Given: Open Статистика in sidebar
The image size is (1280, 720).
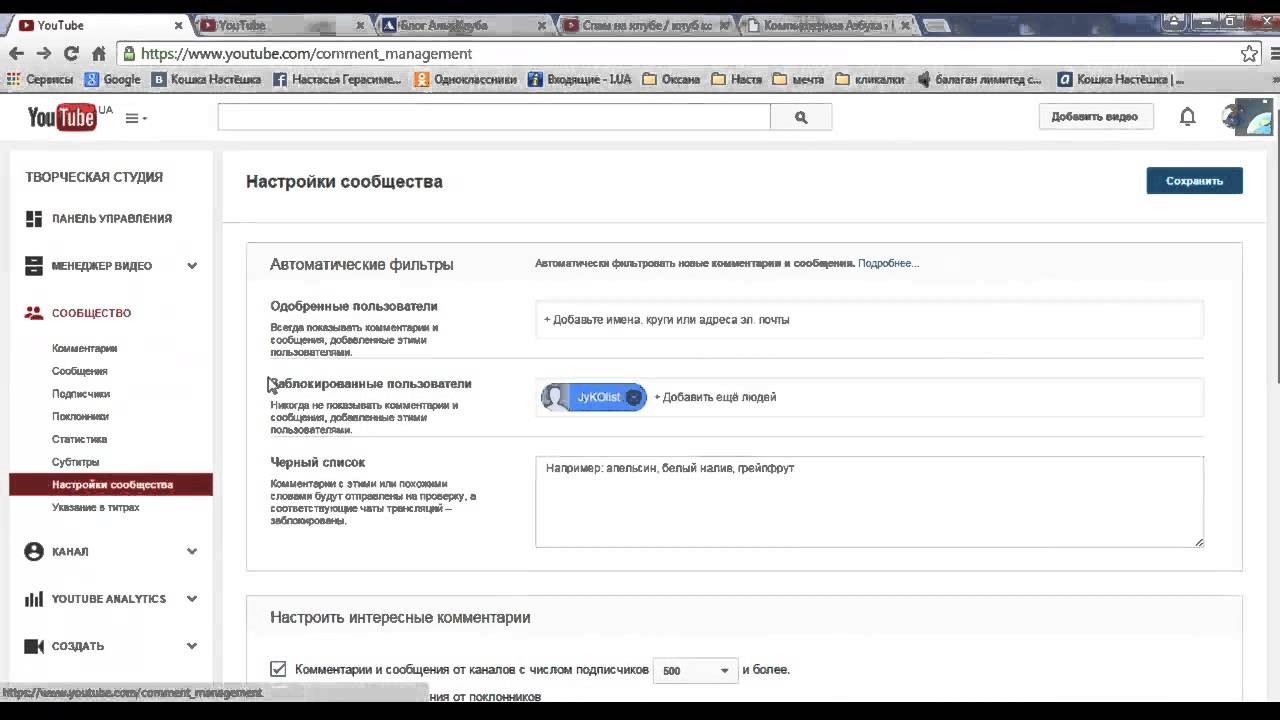Looking at the screenshot, I should pos(79,439).
